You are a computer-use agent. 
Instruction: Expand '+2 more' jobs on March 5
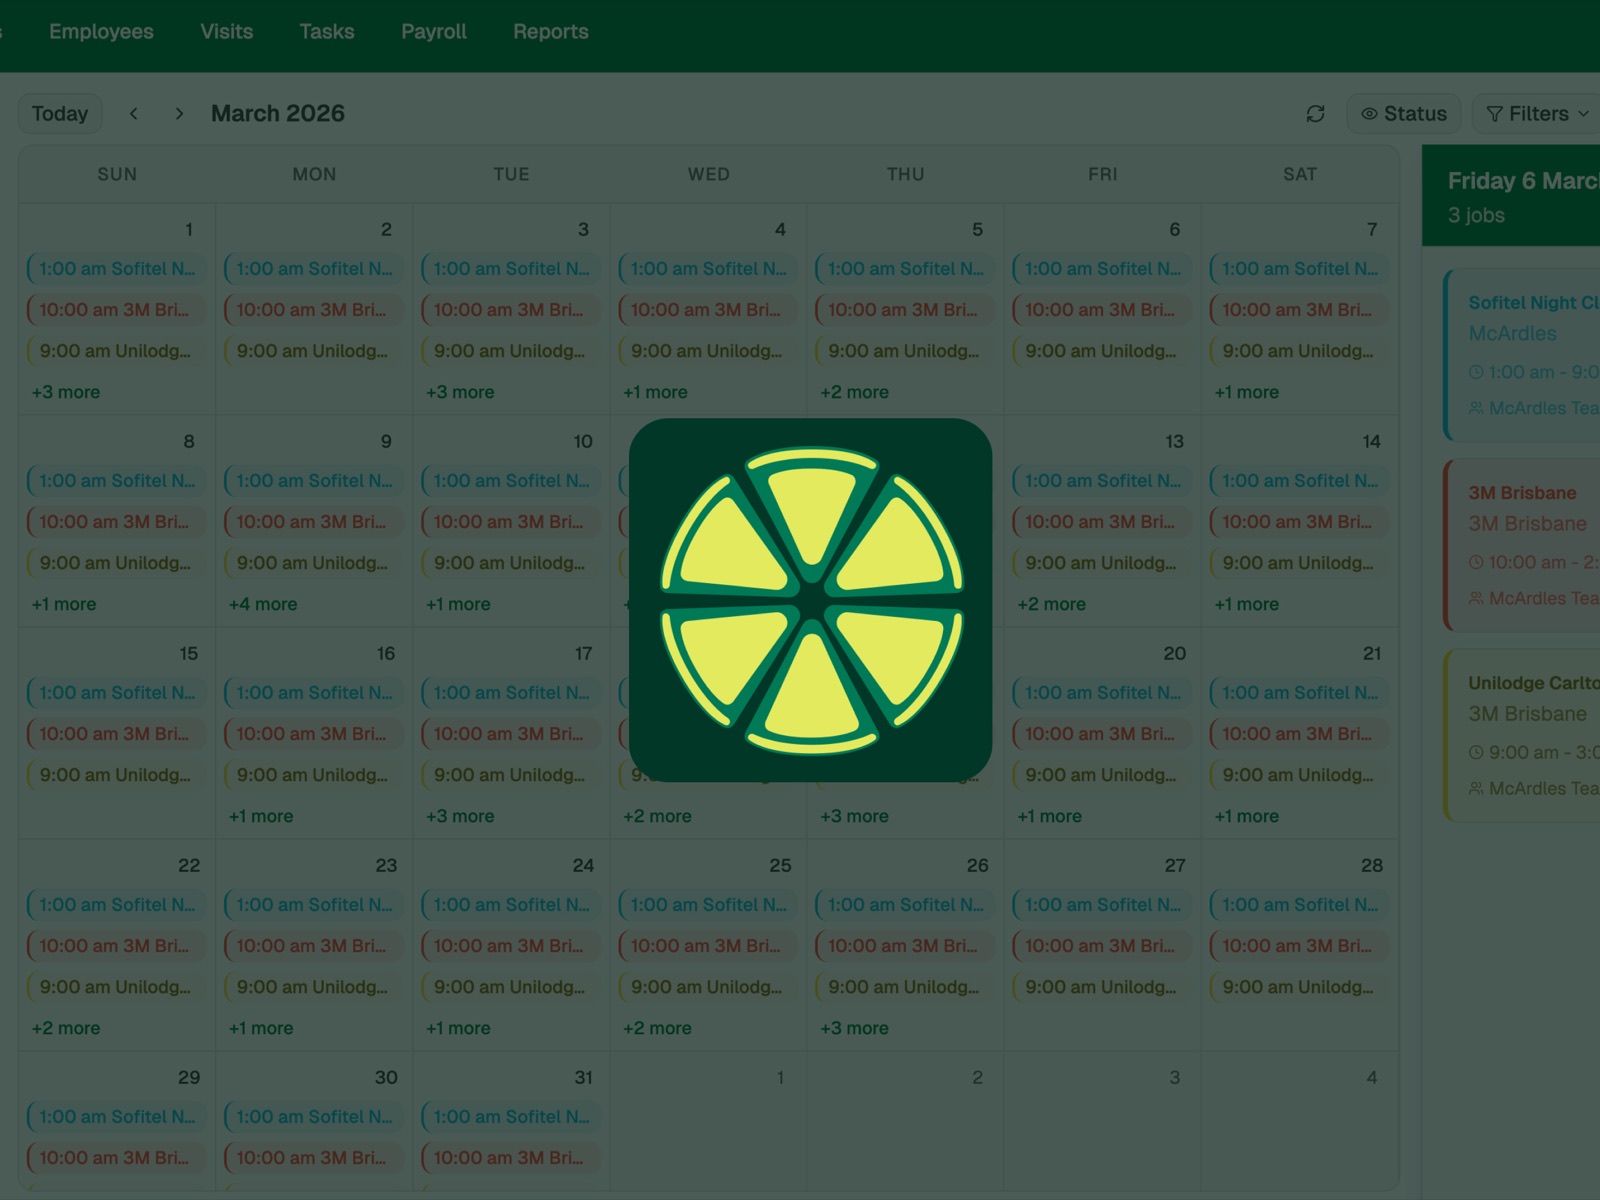coord(854,392)
